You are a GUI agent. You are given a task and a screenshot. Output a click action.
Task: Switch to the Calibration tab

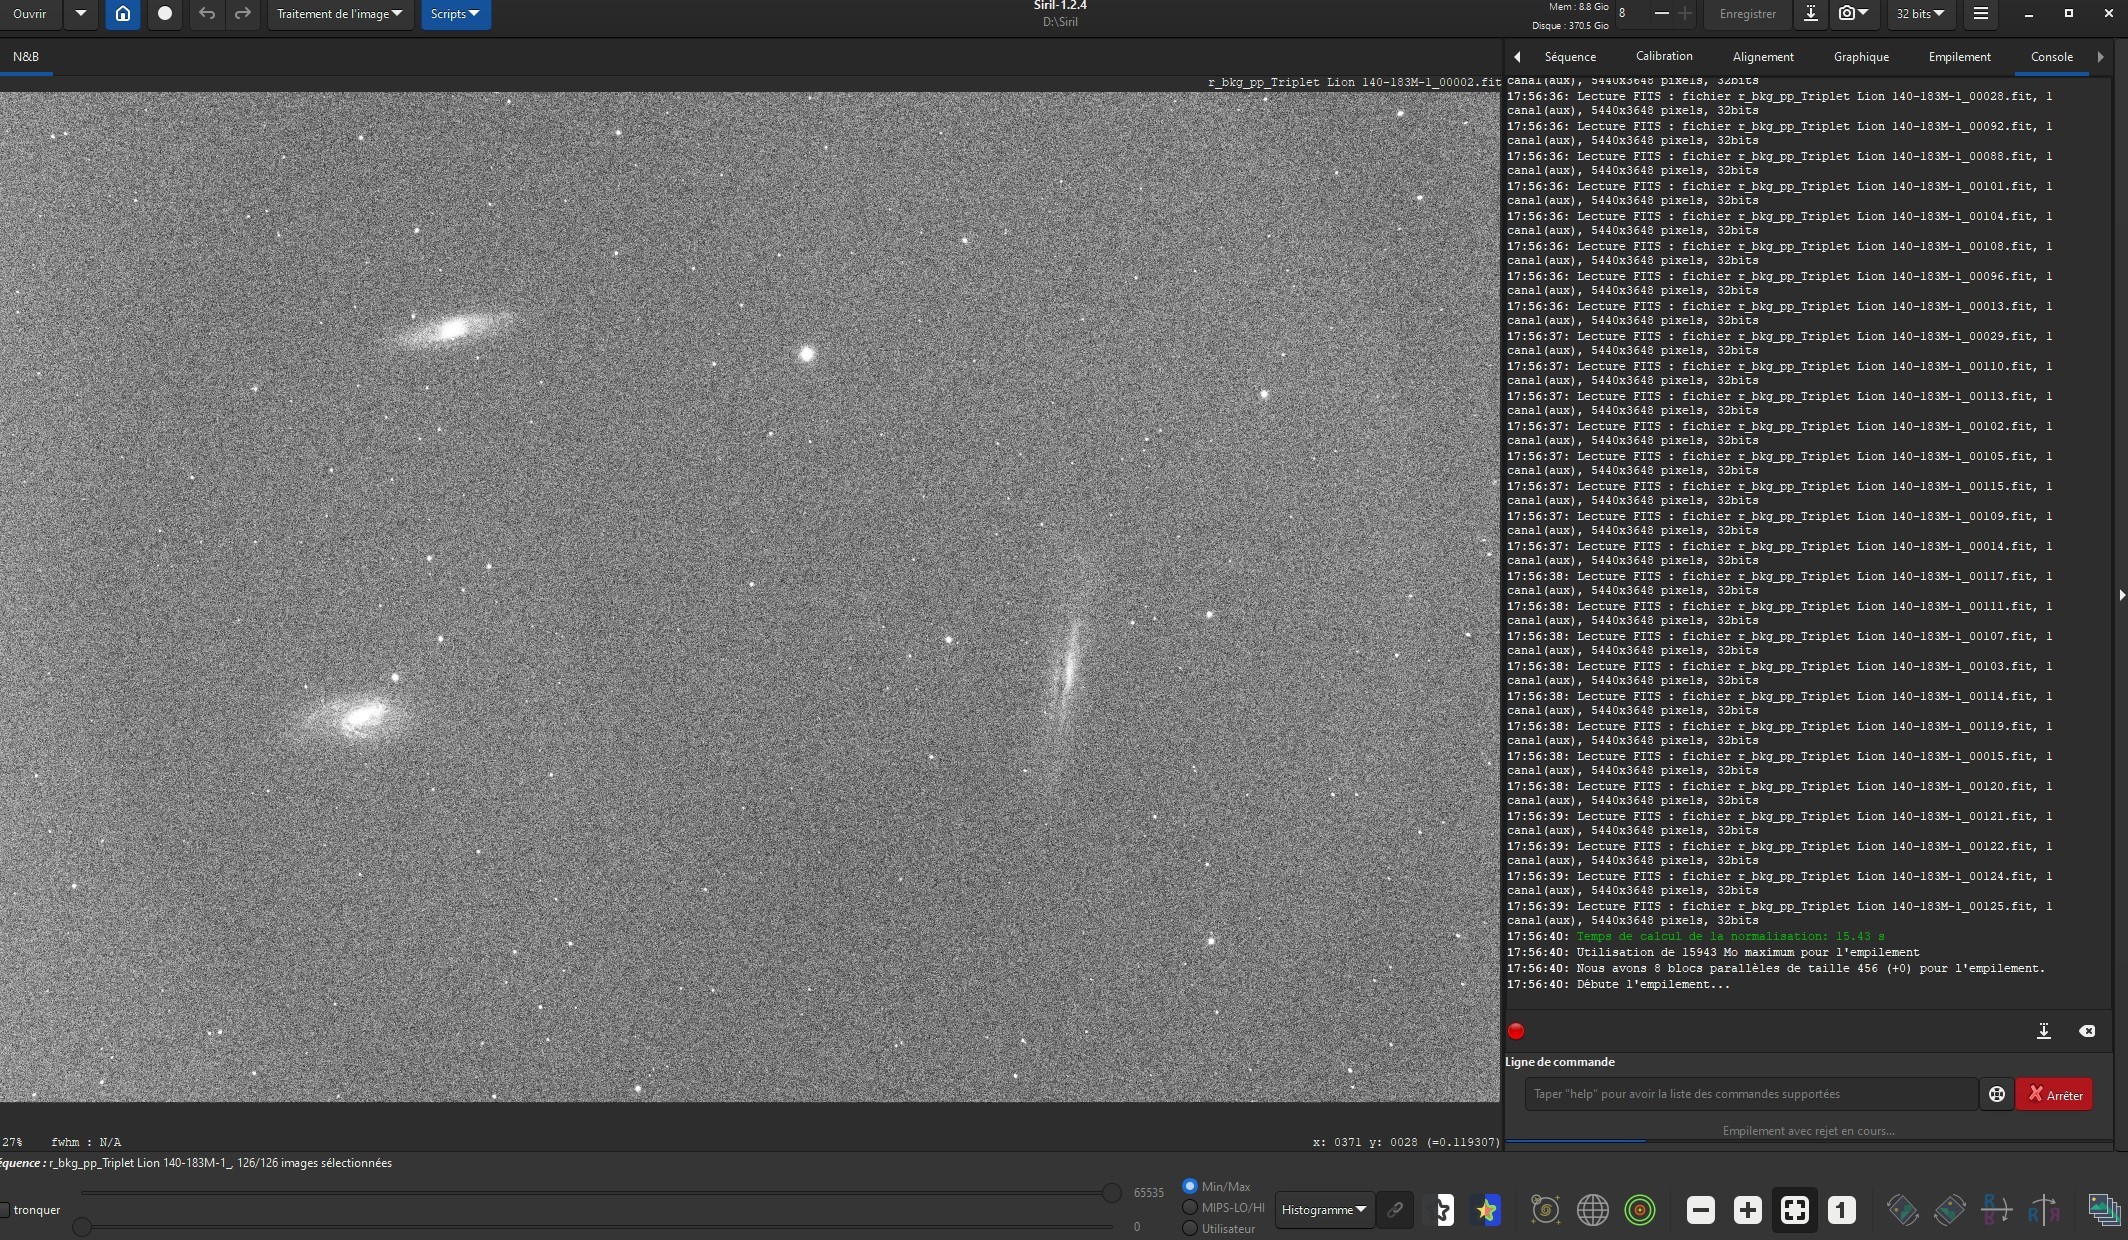[x=1663, y=57]
